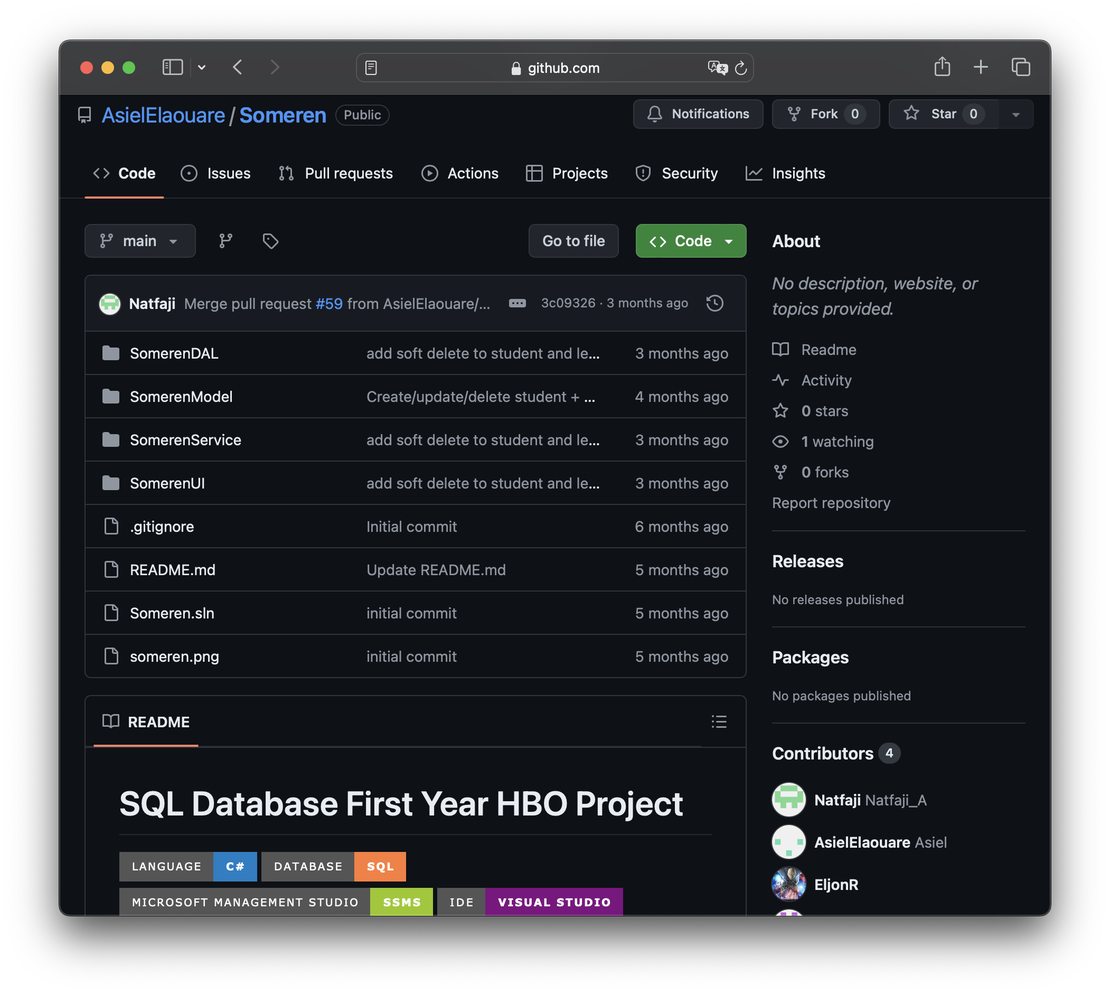Click the branches icon beside main
This screenshot has height=994, width=1110.
225,240
